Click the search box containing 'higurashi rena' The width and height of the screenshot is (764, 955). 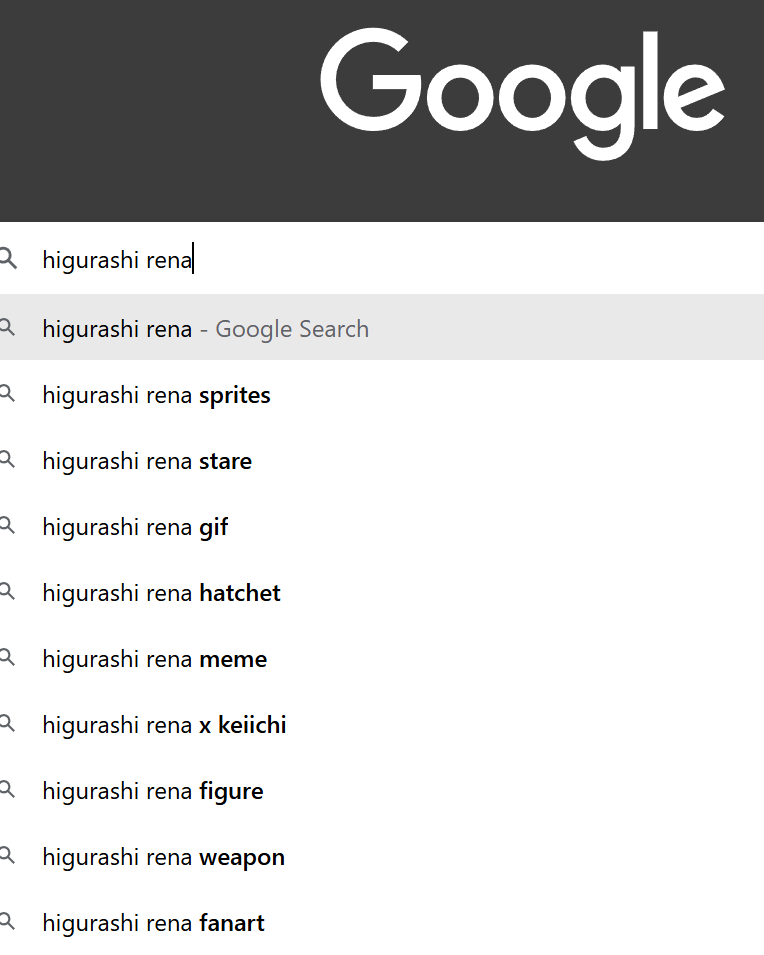[x=382, y=259]
